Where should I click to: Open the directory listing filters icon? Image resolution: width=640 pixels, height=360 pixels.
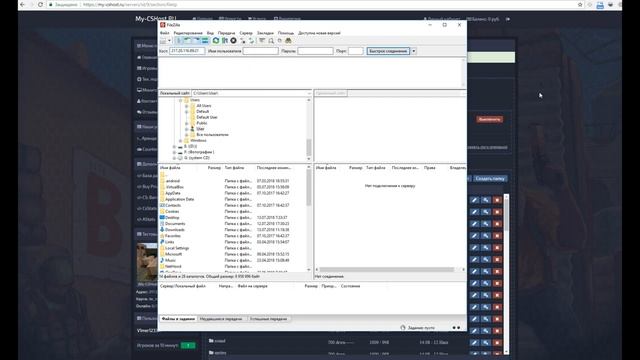(x=262, y=41)
